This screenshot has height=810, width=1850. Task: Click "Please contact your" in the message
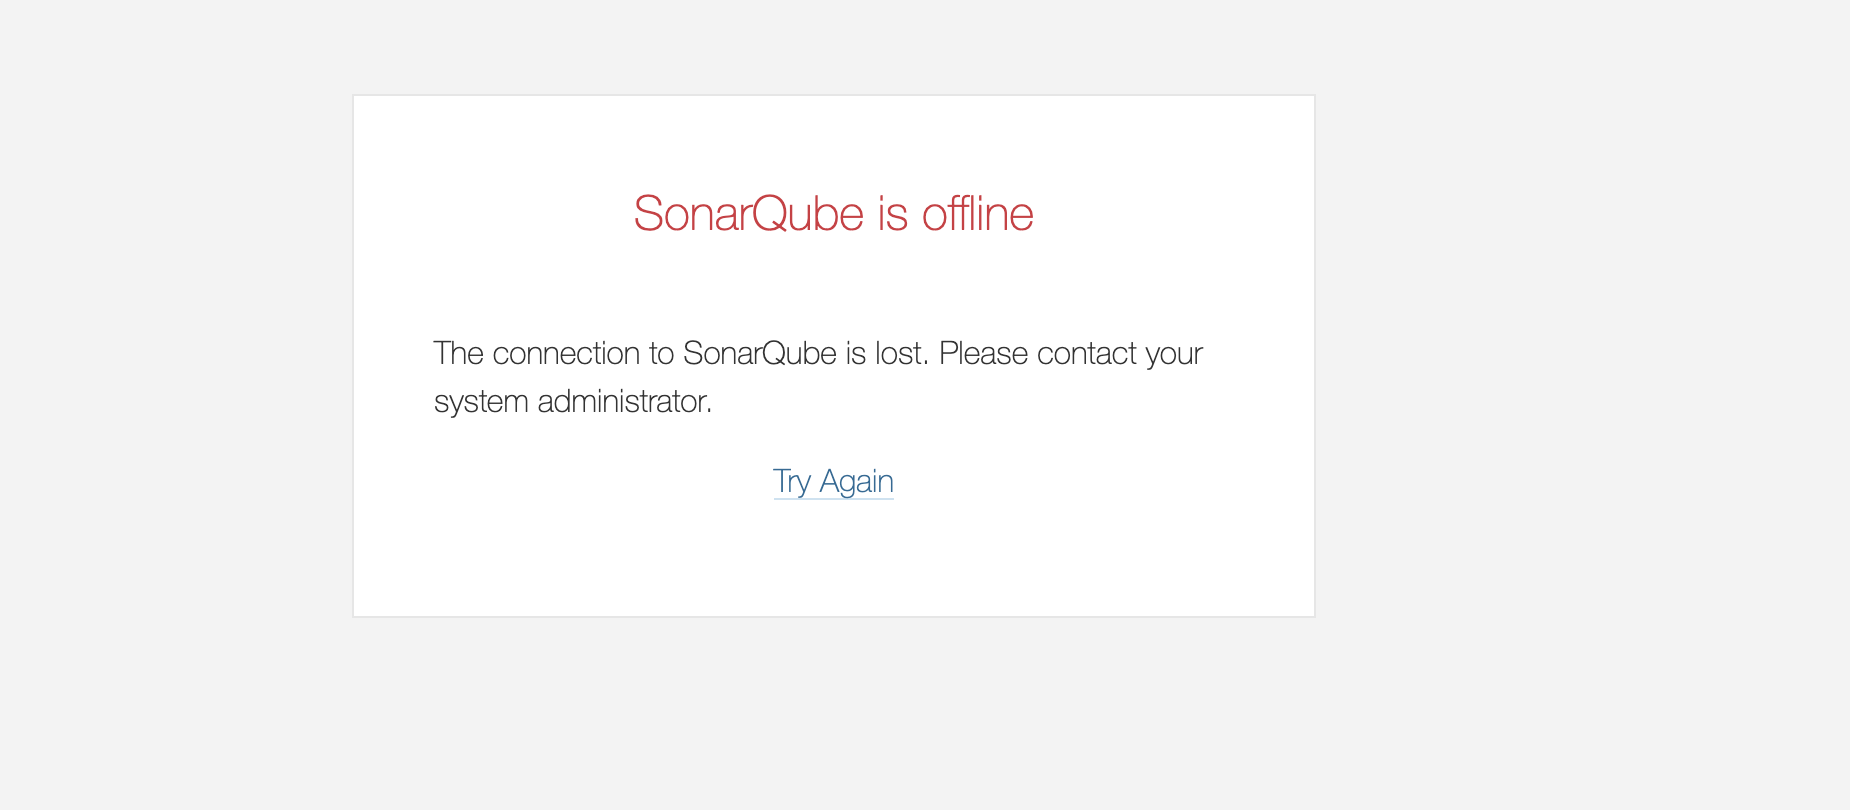click(x=1070, y=354)
